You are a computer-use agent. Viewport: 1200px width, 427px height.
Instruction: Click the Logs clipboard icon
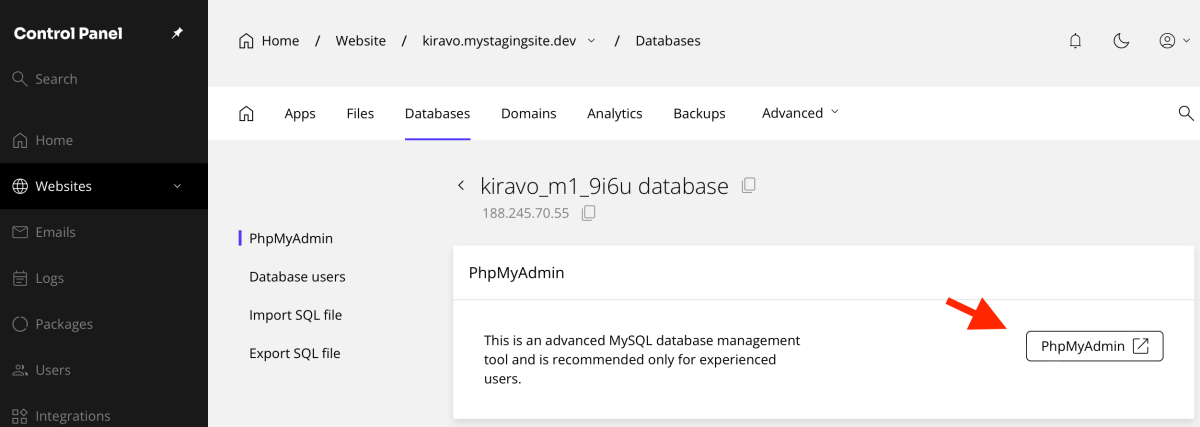pyautogui.click(x=19, y=278)
